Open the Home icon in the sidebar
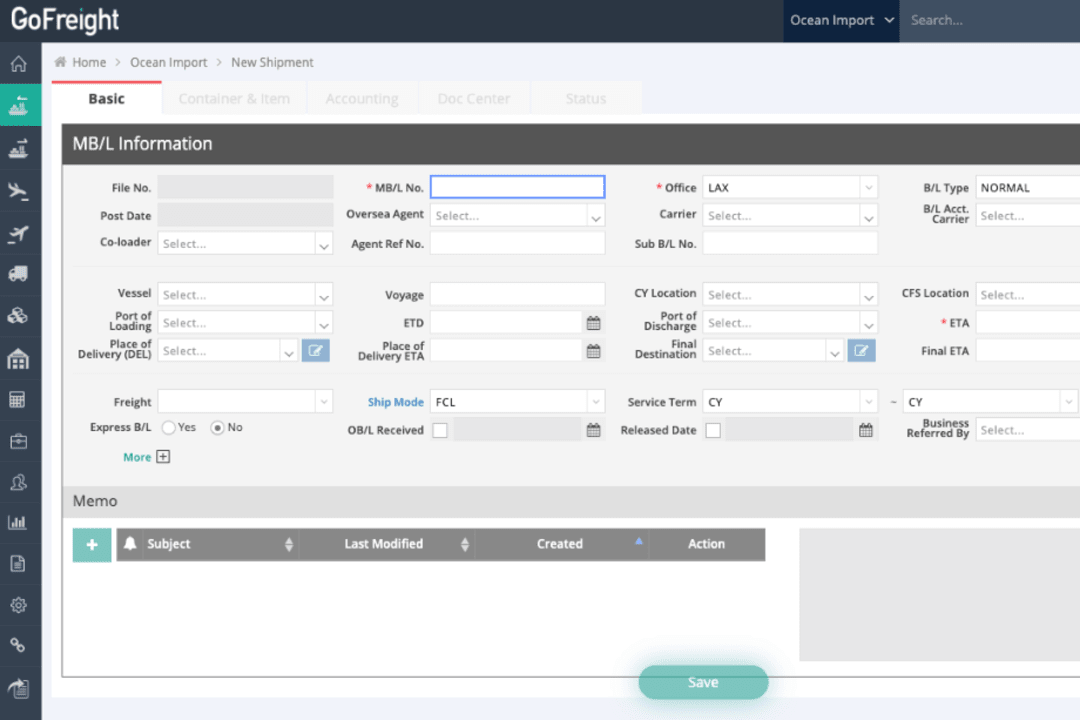This screenshot has width=1080, height=720. tap(20, 63)
